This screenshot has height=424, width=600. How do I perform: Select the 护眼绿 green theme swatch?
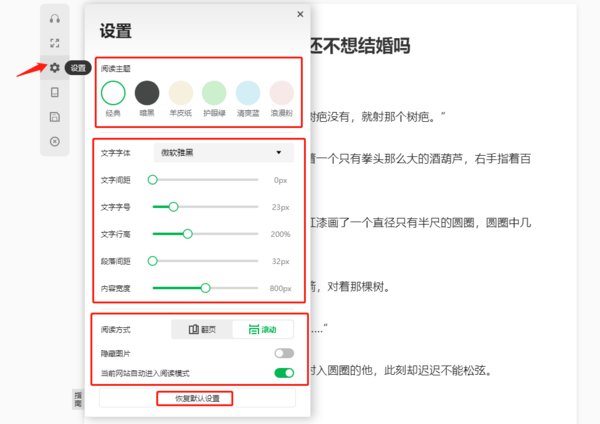[x=214, y=93]
